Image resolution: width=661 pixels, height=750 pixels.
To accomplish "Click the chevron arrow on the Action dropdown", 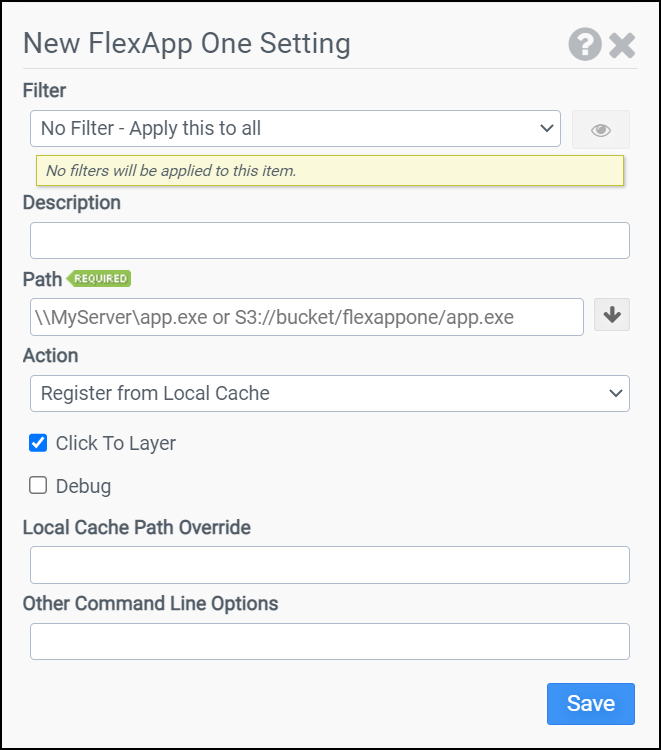I will 615,393.
